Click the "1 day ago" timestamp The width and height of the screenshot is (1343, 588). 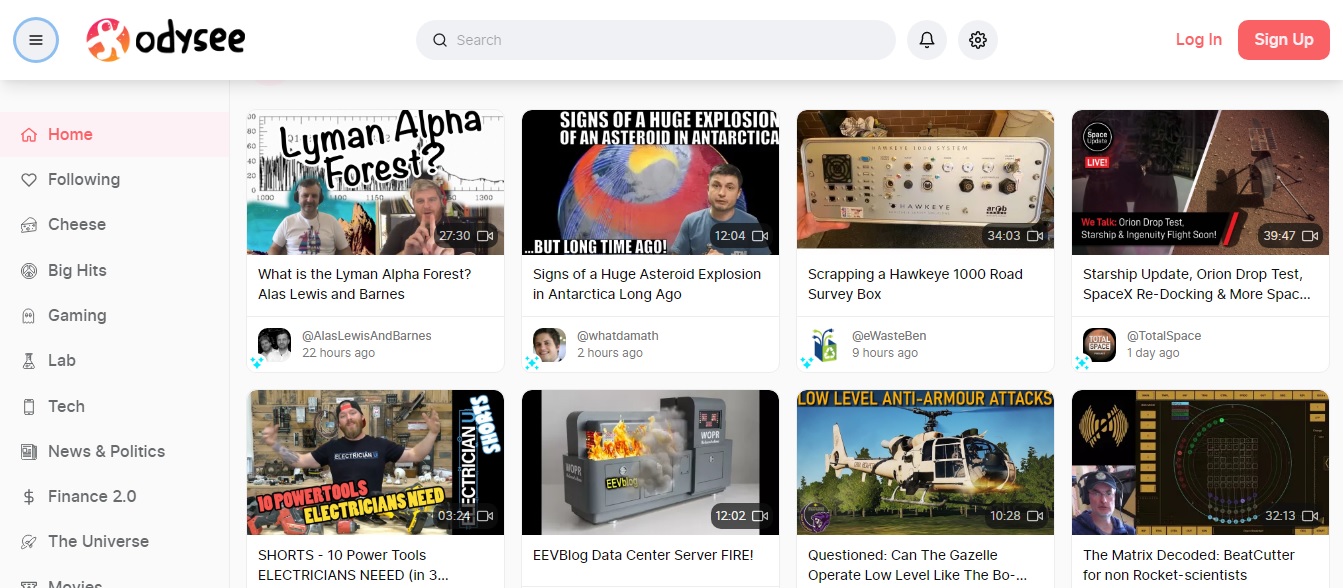pyautogui.click(x=1153, y=353)
